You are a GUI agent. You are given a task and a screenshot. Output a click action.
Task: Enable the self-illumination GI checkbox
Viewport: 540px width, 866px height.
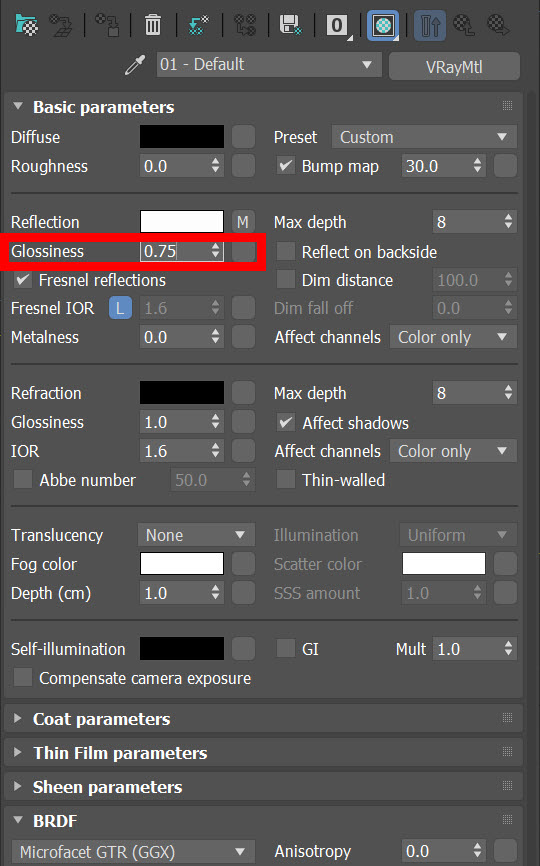(x=285, y=648)
